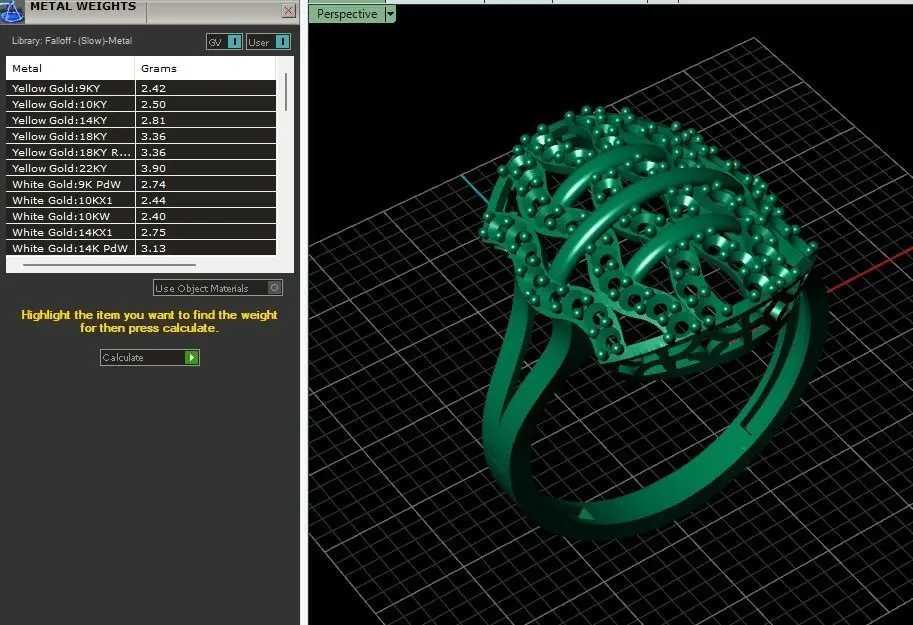Select the Yellow Gold:18KY R... row
This screenshot has height=625, width=913.
(141, 152)
